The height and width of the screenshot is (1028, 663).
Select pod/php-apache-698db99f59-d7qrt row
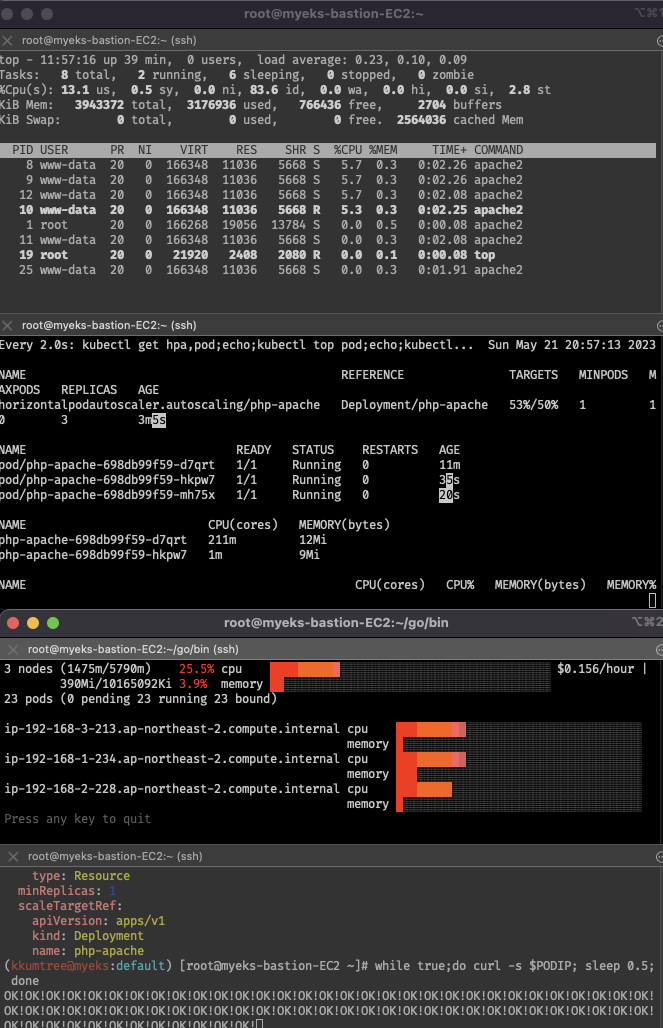[x=230, y=465]
